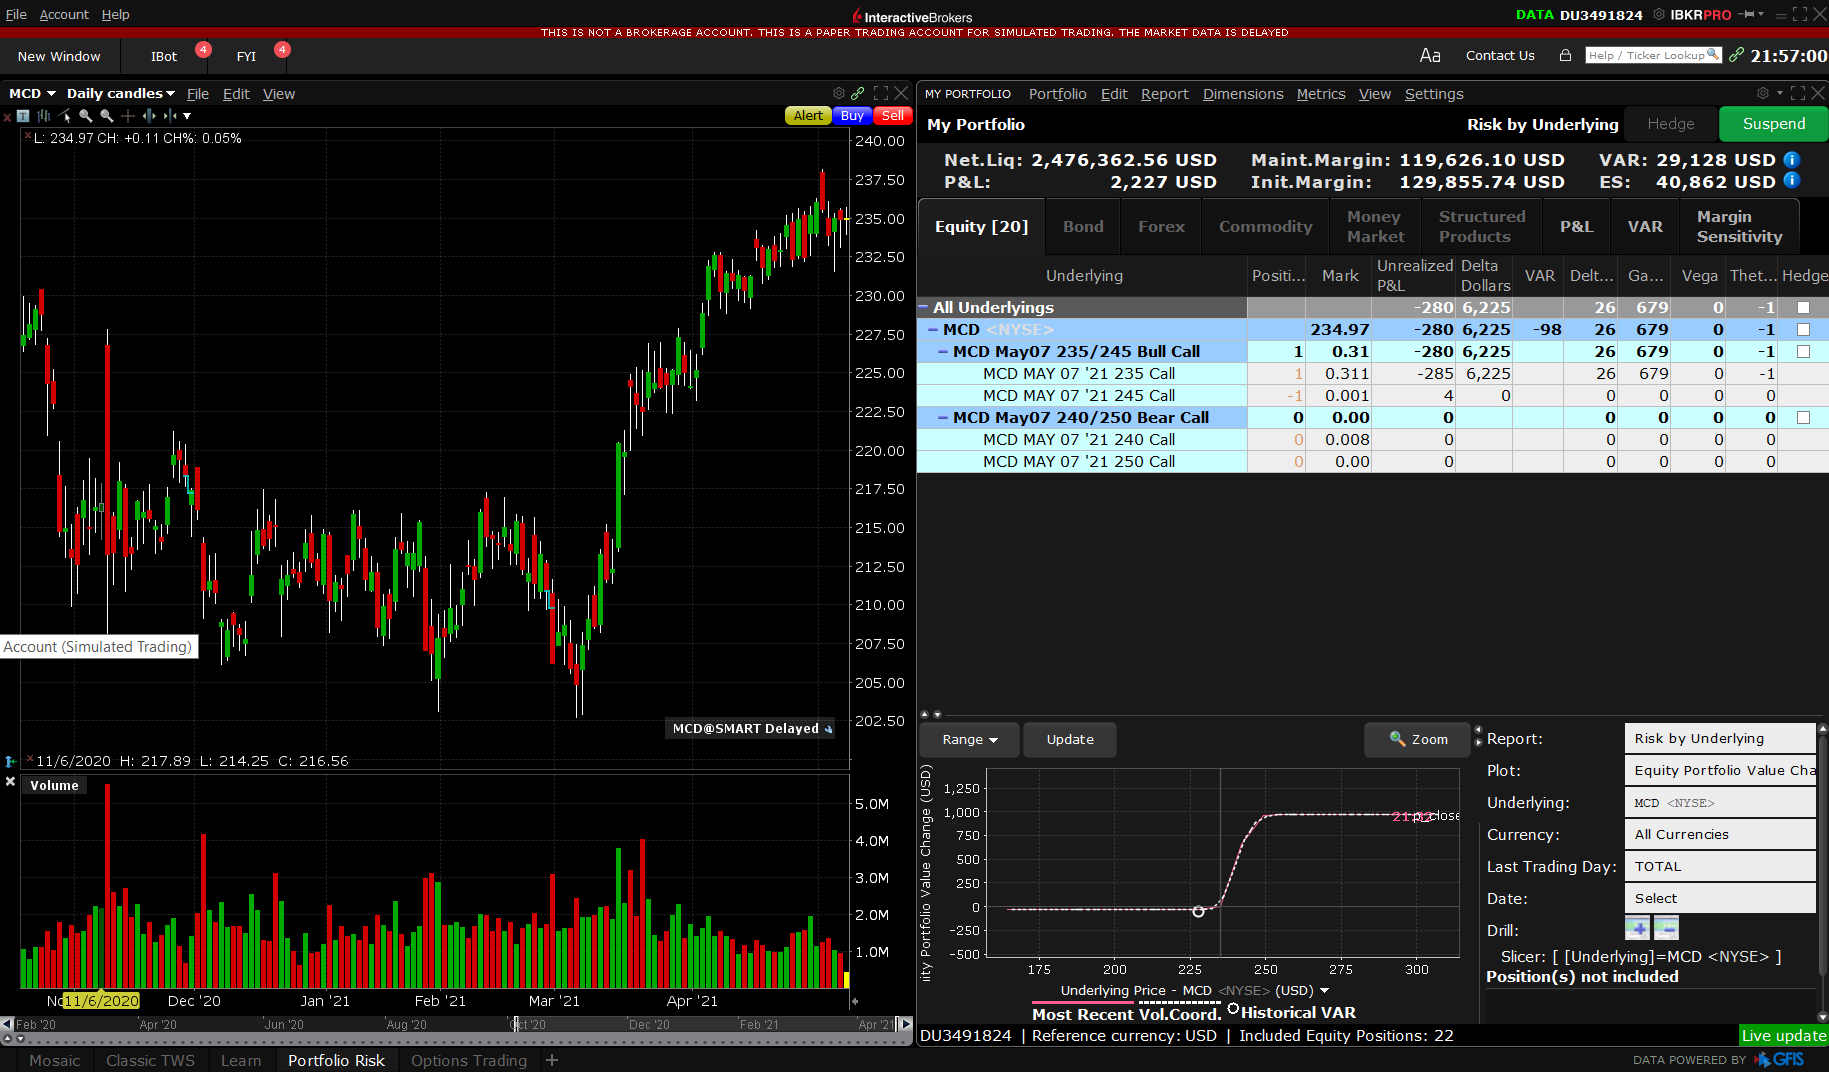Toggle Hedge checkbox for All Underlyings row
Screen dimensions: 1829x1072
tap(1803, 308)
